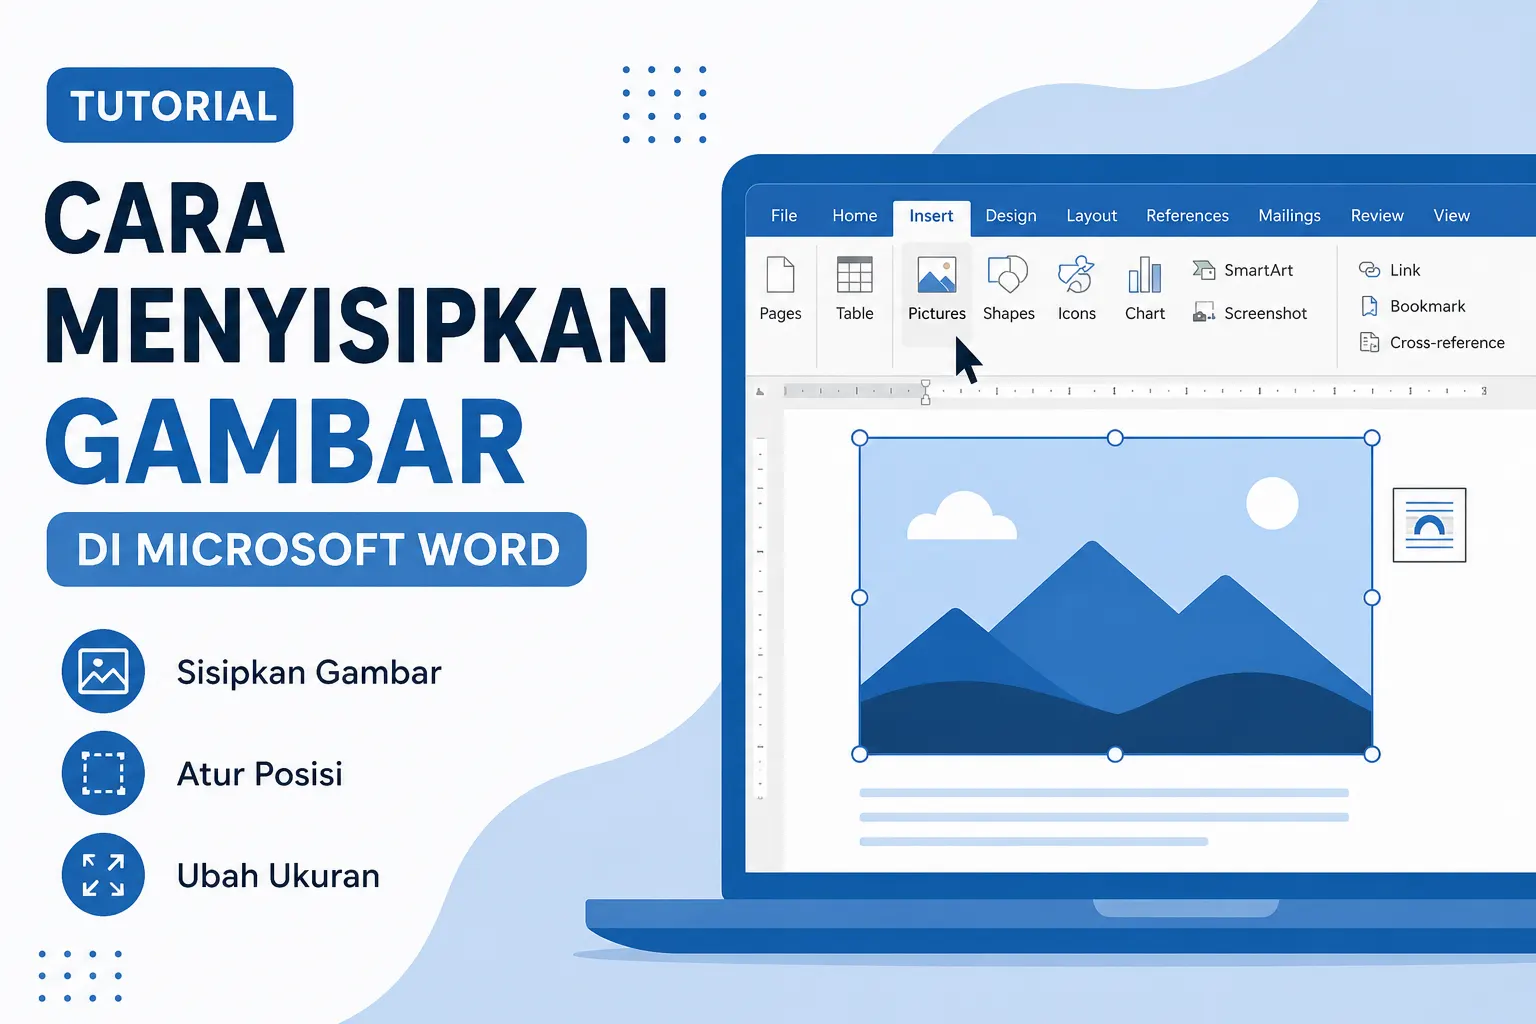Insert a Table using the grid icon
The width and height of the screenshot is (1536, 1024).
[x=855, y=275]
